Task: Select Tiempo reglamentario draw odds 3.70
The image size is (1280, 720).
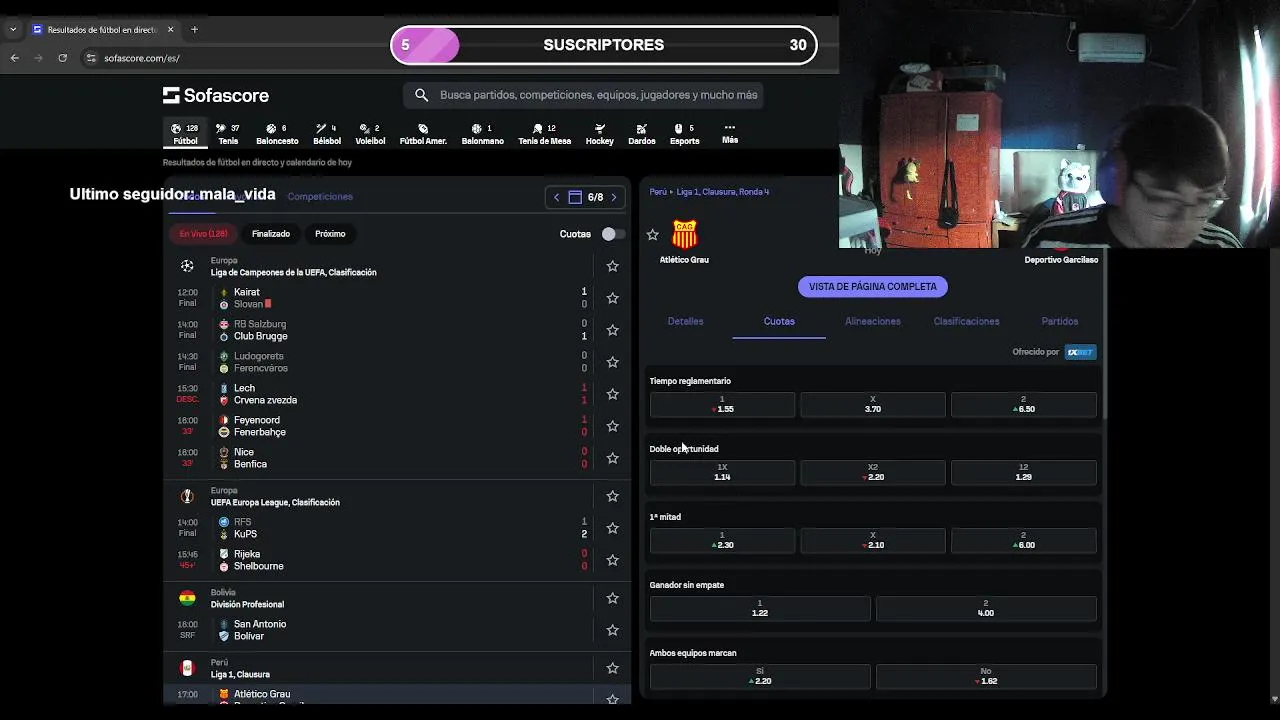Action: point(872,404)
